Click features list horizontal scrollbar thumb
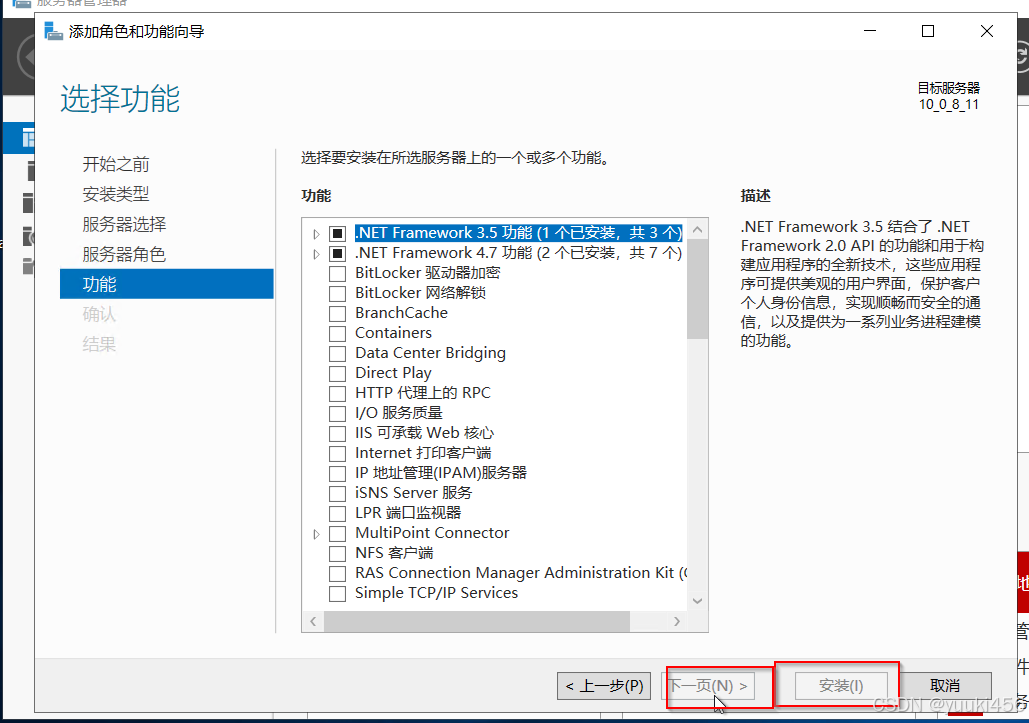Screen dimensions: 1029x723 click(x=476, y=621)
